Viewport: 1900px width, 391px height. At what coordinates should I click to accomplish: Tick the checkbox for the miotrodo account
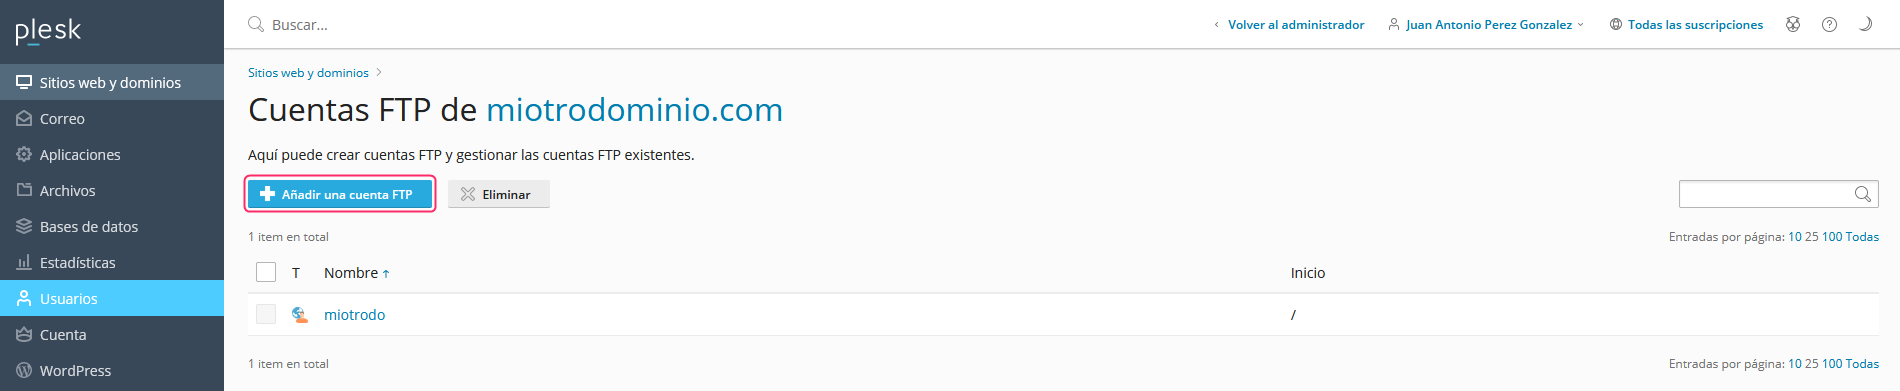[x=266, y=314]
